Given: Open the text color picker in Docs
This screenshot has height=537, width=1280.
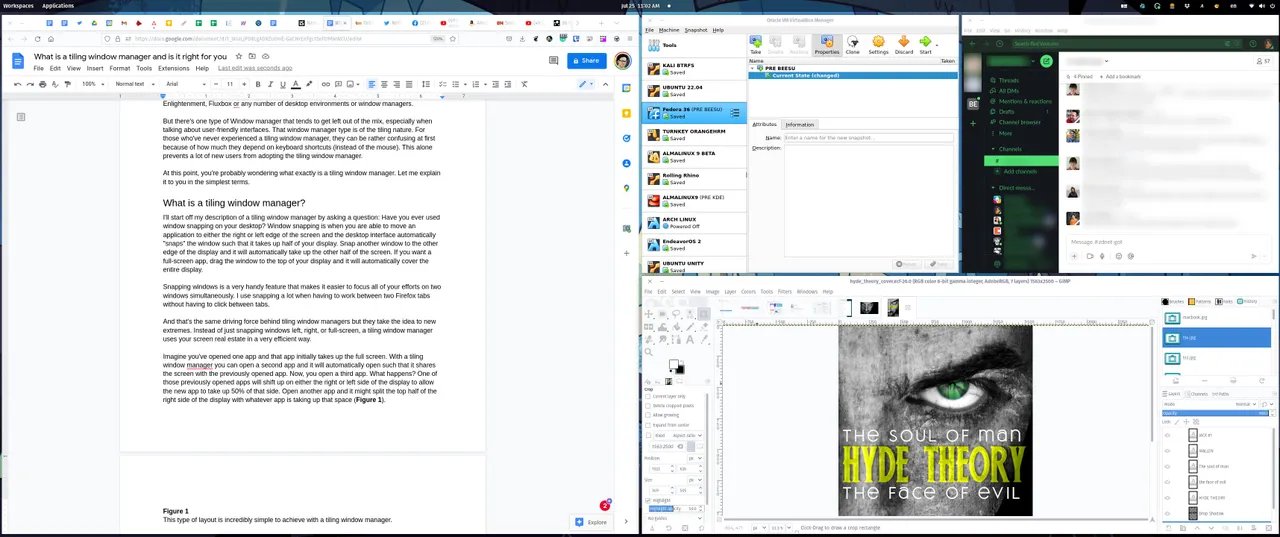Looking at the screenshot, I should (296, 84).
